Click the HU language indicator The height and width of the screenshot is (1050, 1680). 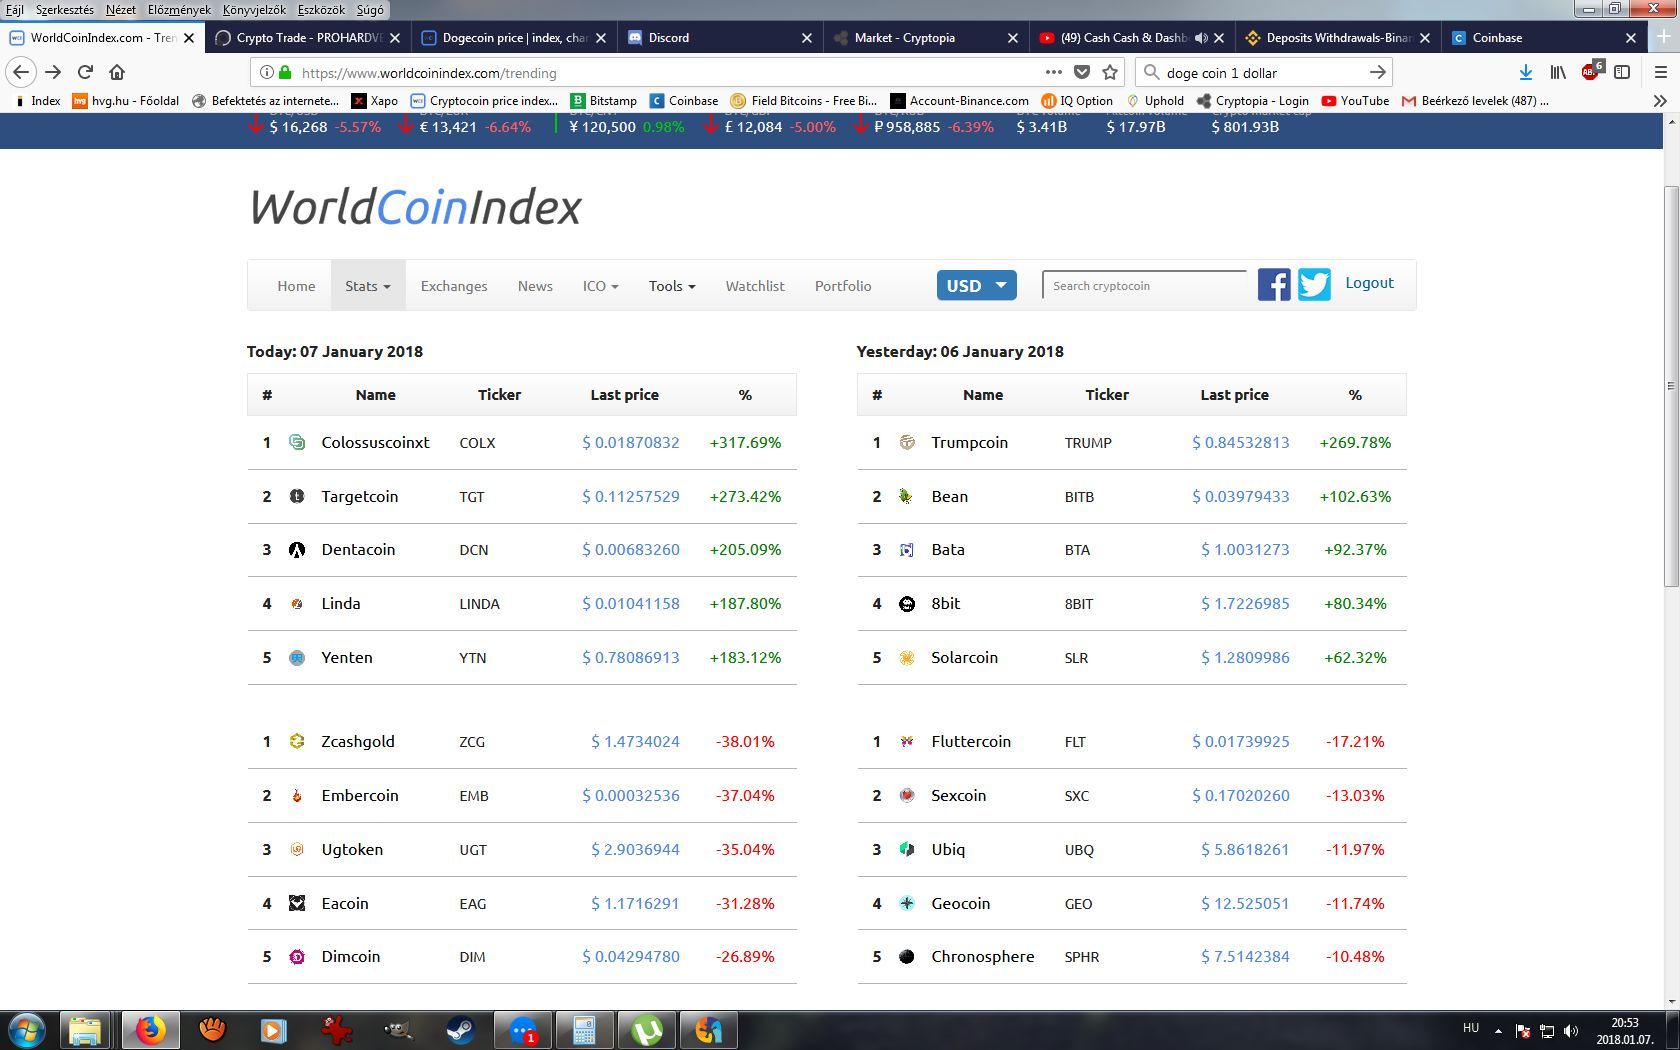click(x=1470, y=1028)
